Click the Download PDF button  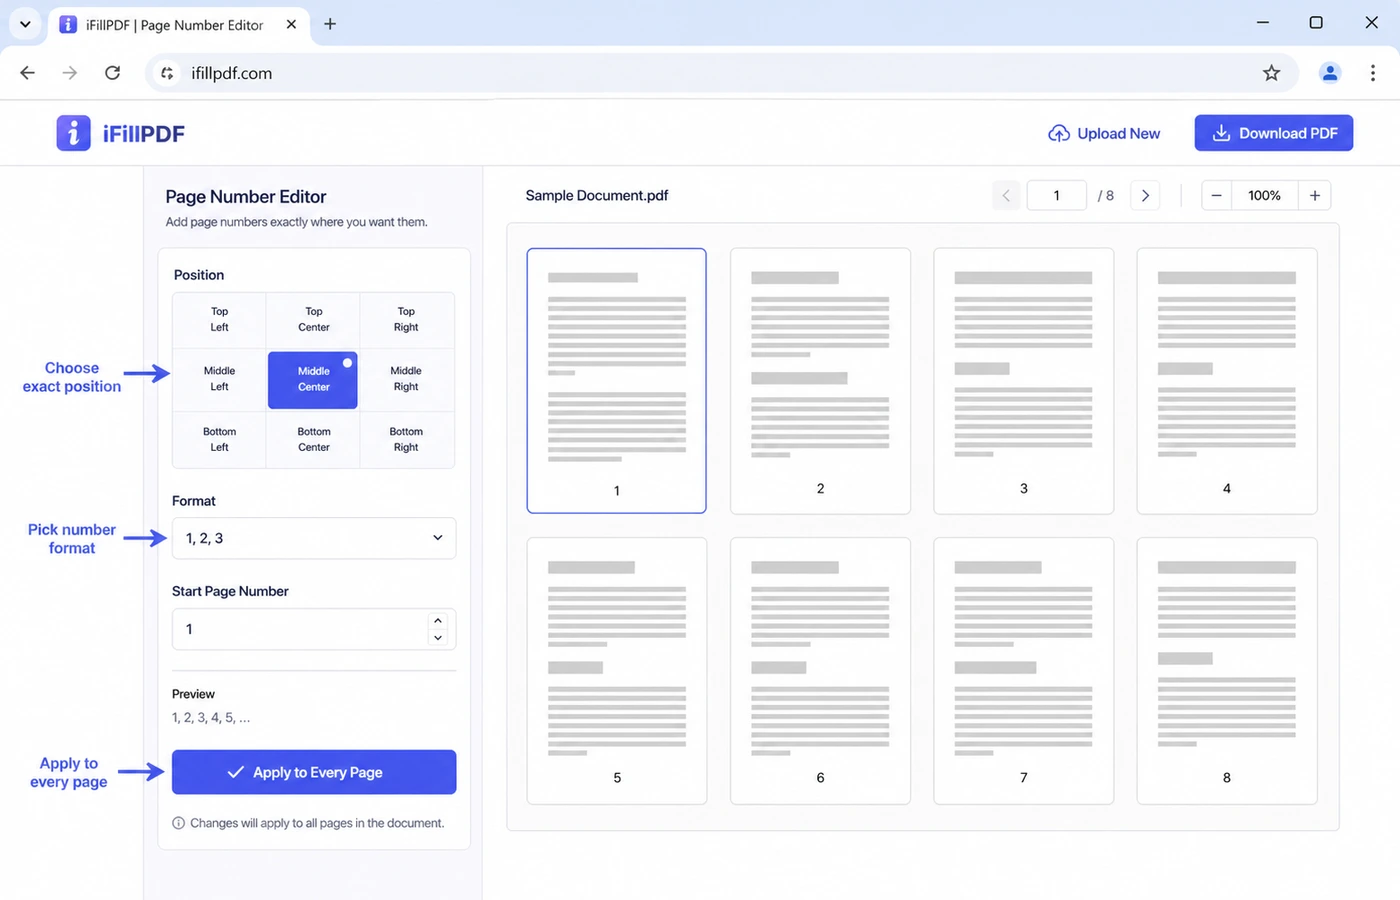tap(1273, 133)
